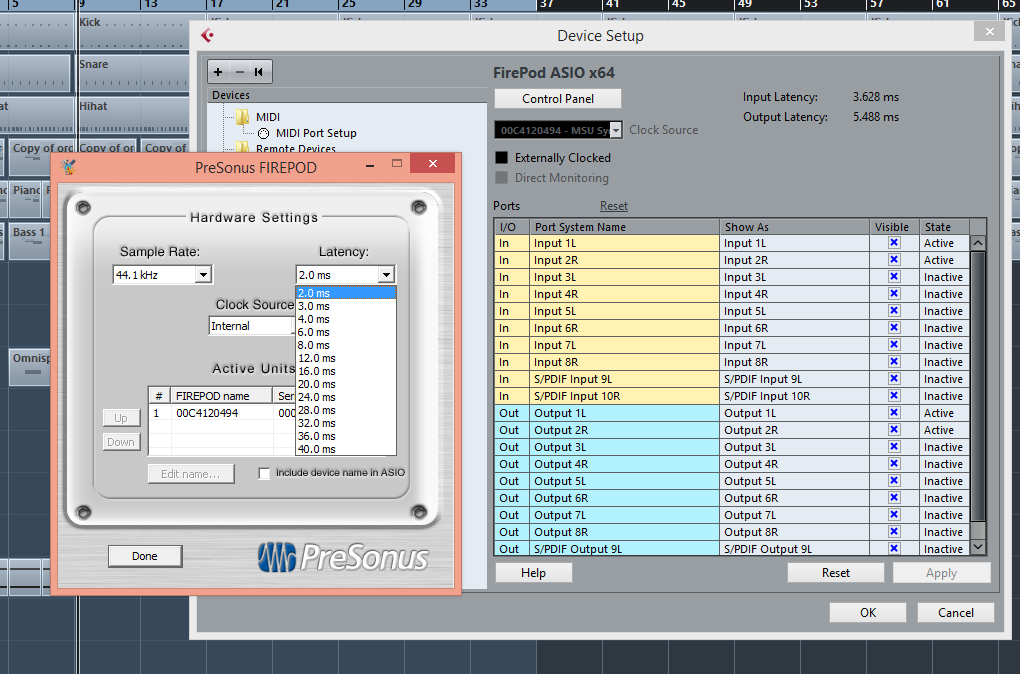This screenshot has width=1020, height=674.
Task: Click the collapse device list arrow icon
Action: tap(259, 72)
